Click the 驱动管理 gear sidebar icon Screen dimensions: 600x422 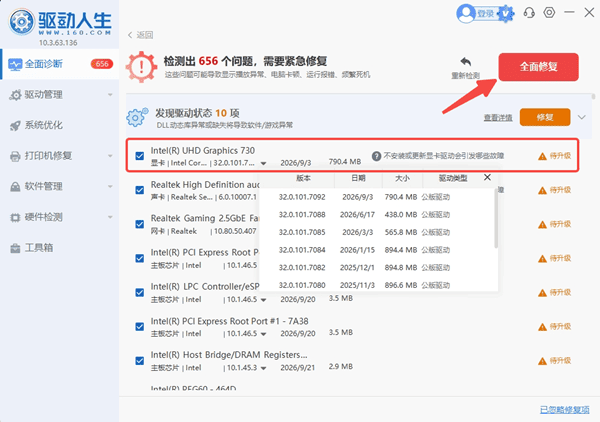(x=15, y=95)
